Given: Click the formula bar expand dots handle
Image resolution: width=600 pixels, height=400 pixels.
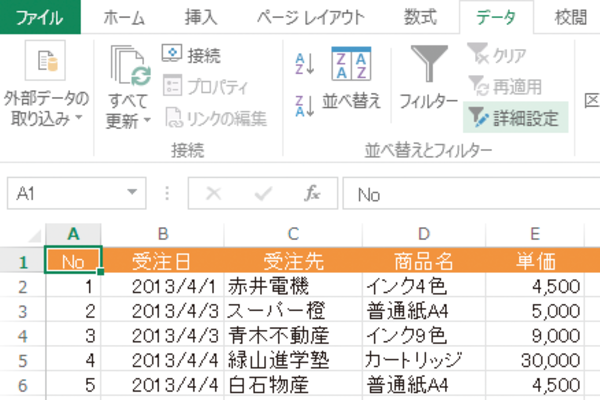Looking at the screenshot, I should pyautogui.click(x=167, y=193).
